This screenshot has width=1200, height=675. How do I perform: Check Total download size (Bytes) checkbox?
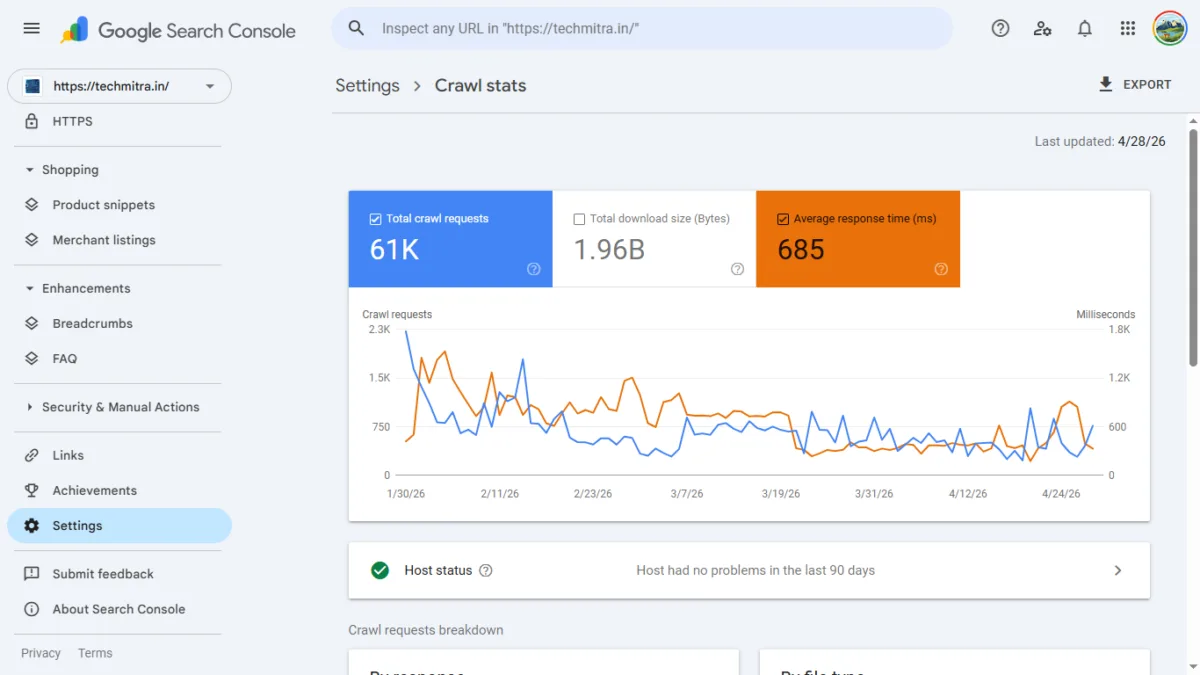tap(579, 219)
